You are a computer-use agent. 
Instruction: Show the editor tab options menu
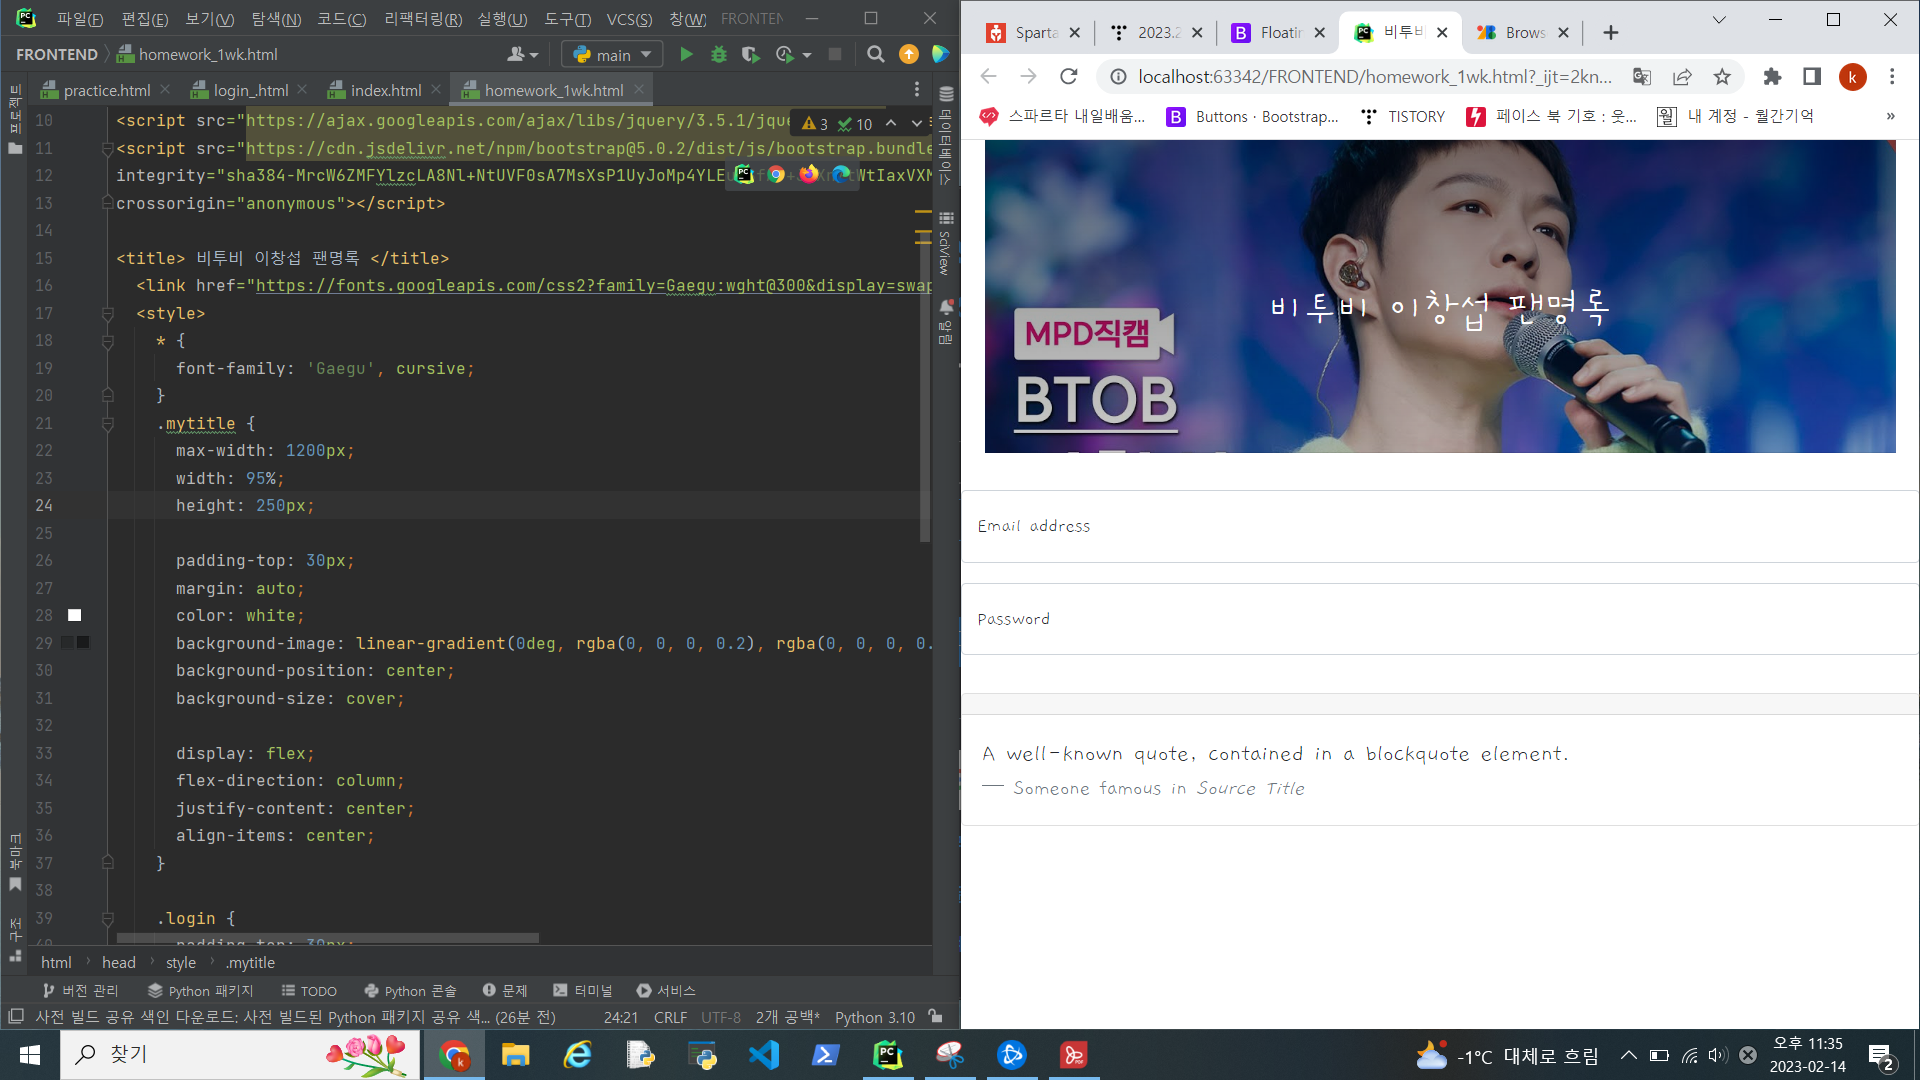[x=917, y=90]
